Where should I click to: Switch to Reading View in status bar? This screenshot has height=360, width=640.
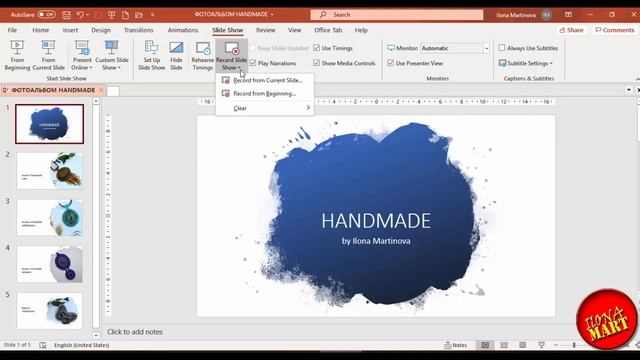[522, 345]
